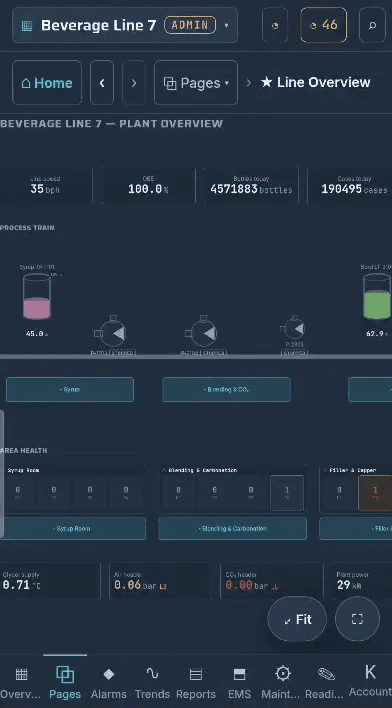This screenshot has height=708, width=392.
Task: Open the Syrup Room area button
Action: click(73, 528)
